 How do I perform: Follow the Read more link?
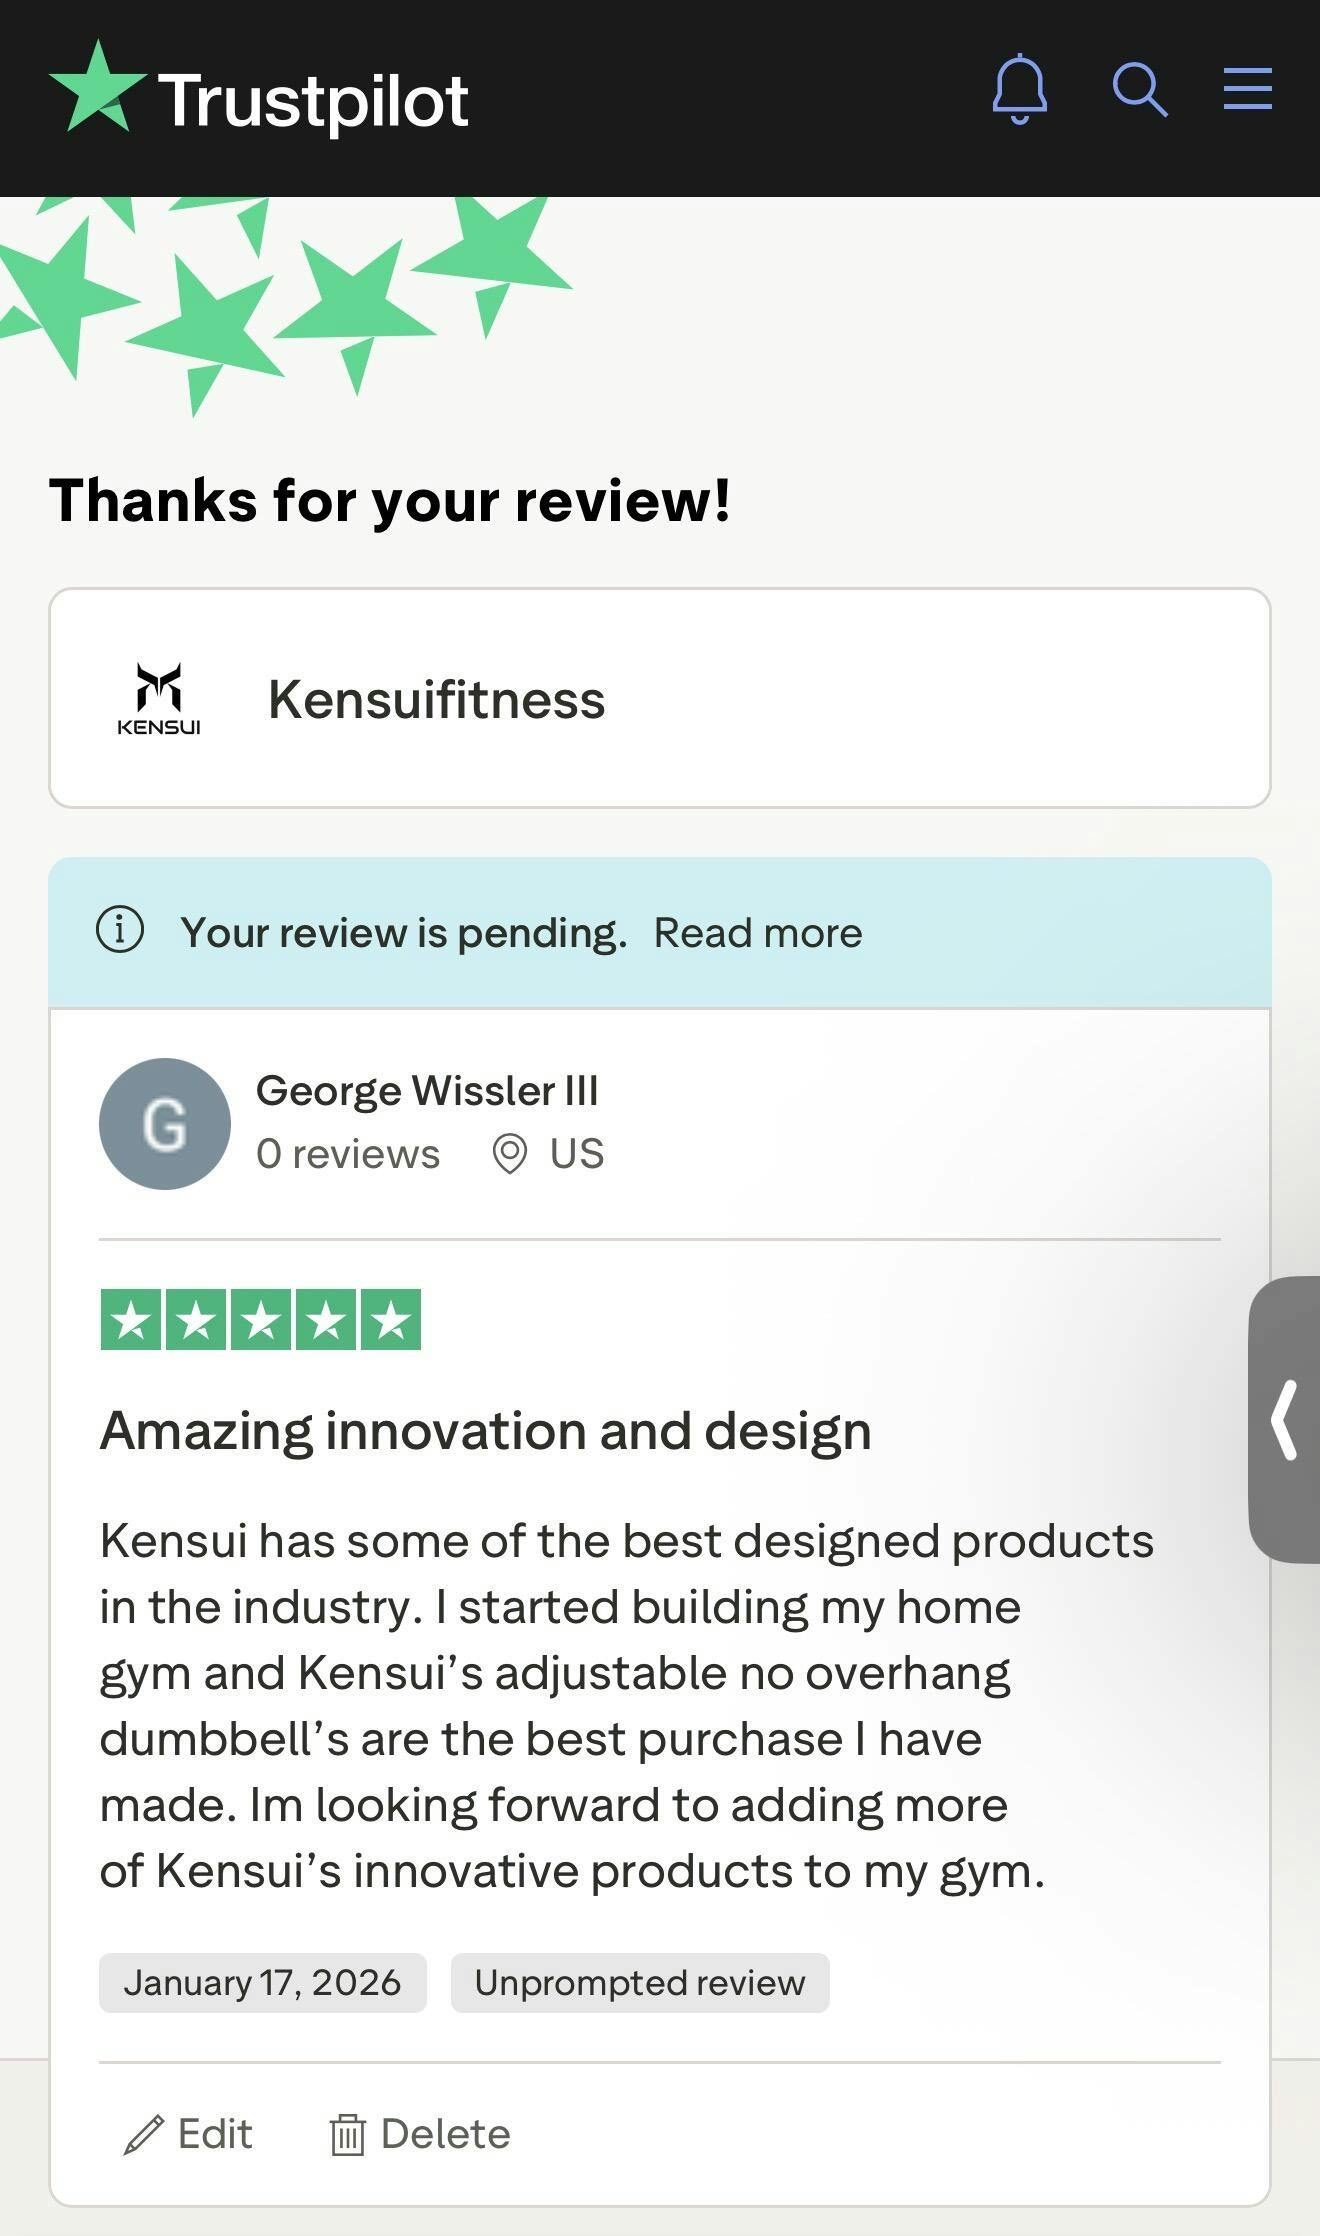757,933
